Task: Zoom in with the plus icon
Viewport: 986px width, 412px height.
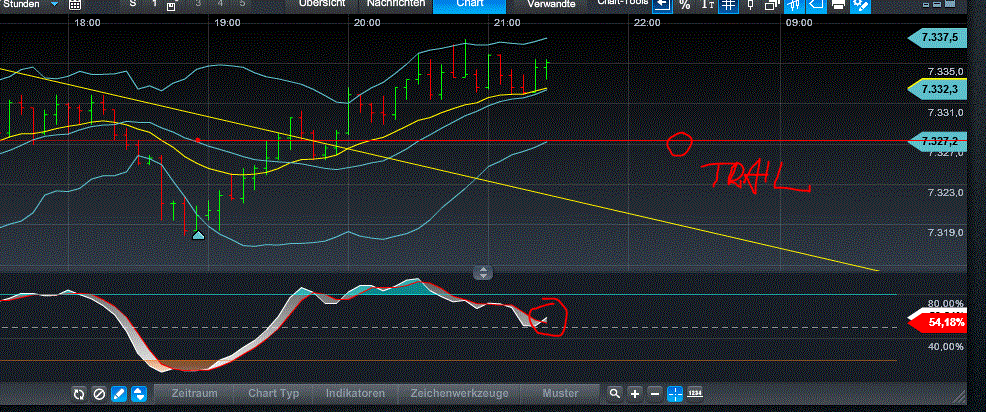Action: pos(635,394)
